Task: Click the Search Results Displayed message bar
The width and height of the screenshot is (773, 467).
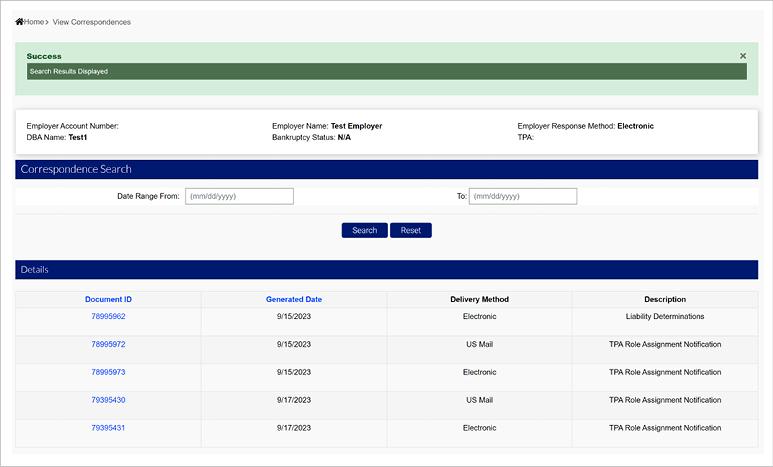Action: click(x=386, y=72)
